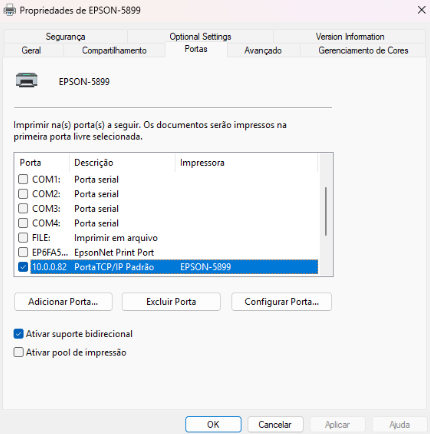Viewport: 430px width, 434px height.
Task: Open the Avançado tab
Action: (x=263, y=50)
